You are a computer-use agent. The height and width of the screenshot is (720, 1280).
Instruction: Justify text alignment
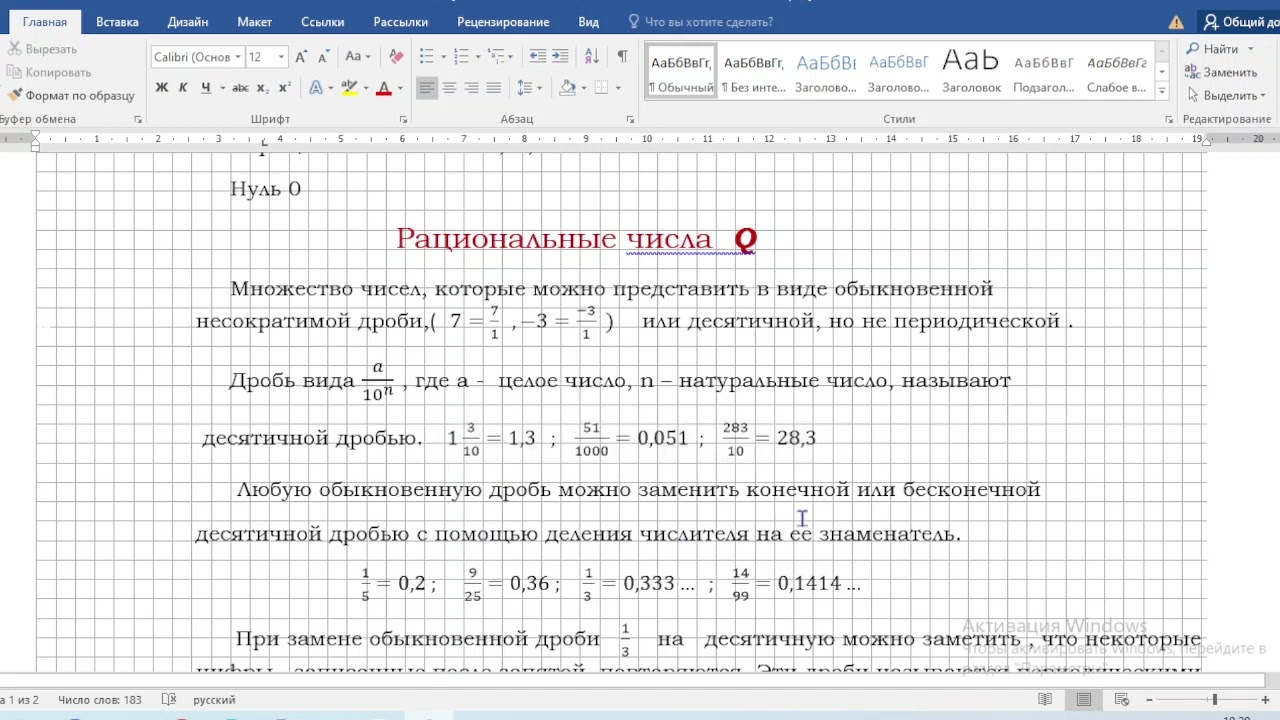[x=493, y=88]
